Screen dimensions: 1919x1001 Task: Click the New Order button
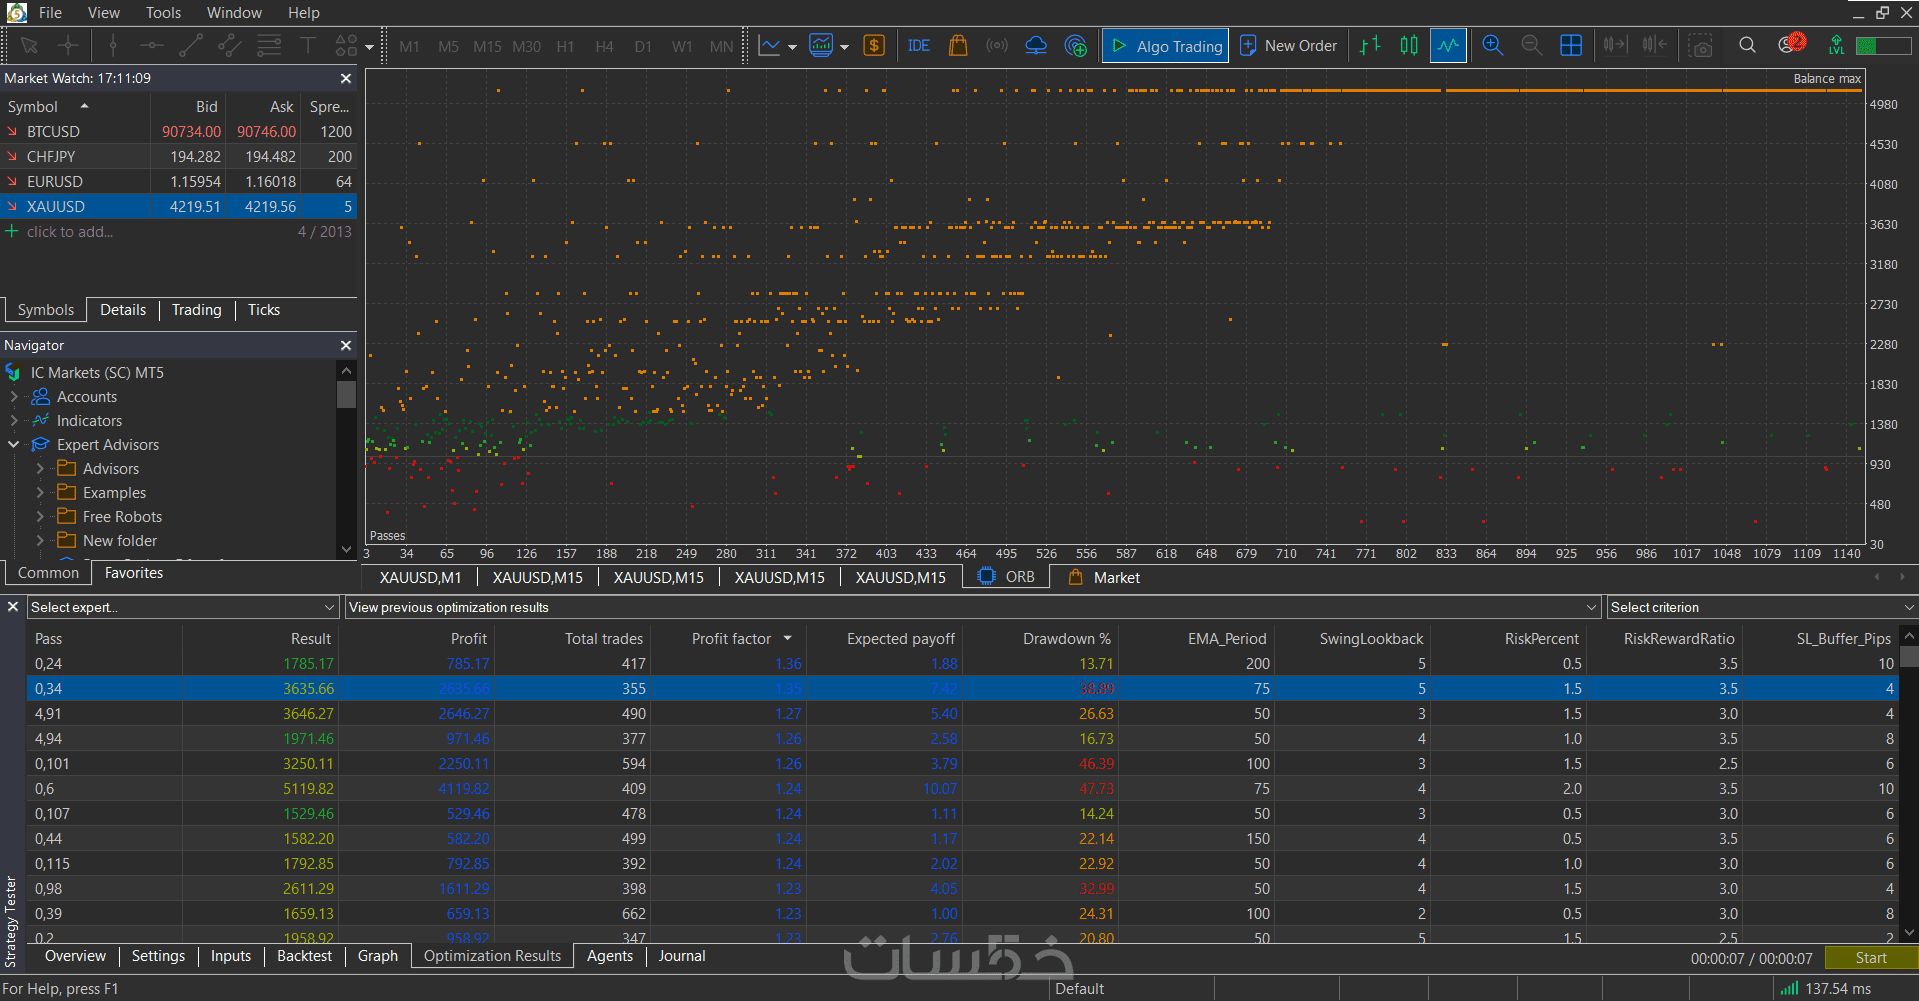(1288, 46)
